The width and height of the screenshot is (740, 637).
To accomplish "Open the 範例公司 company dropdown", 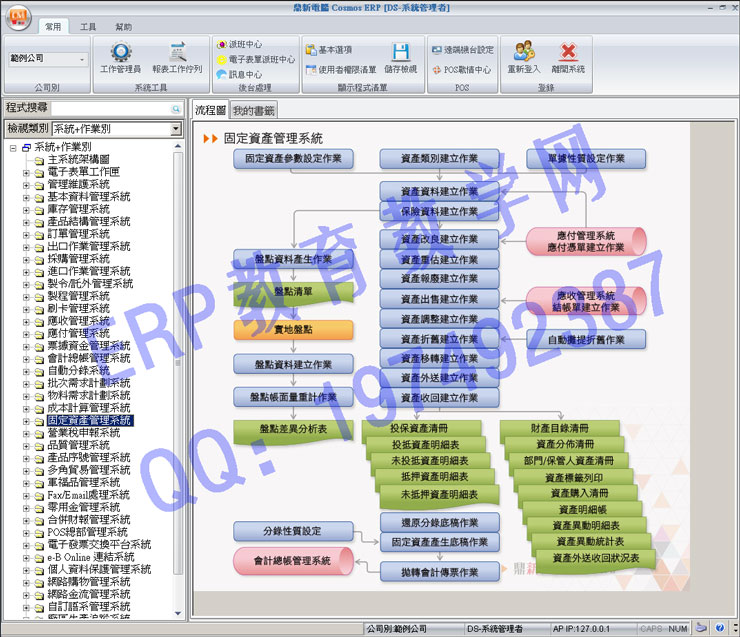I will (83, 59).
